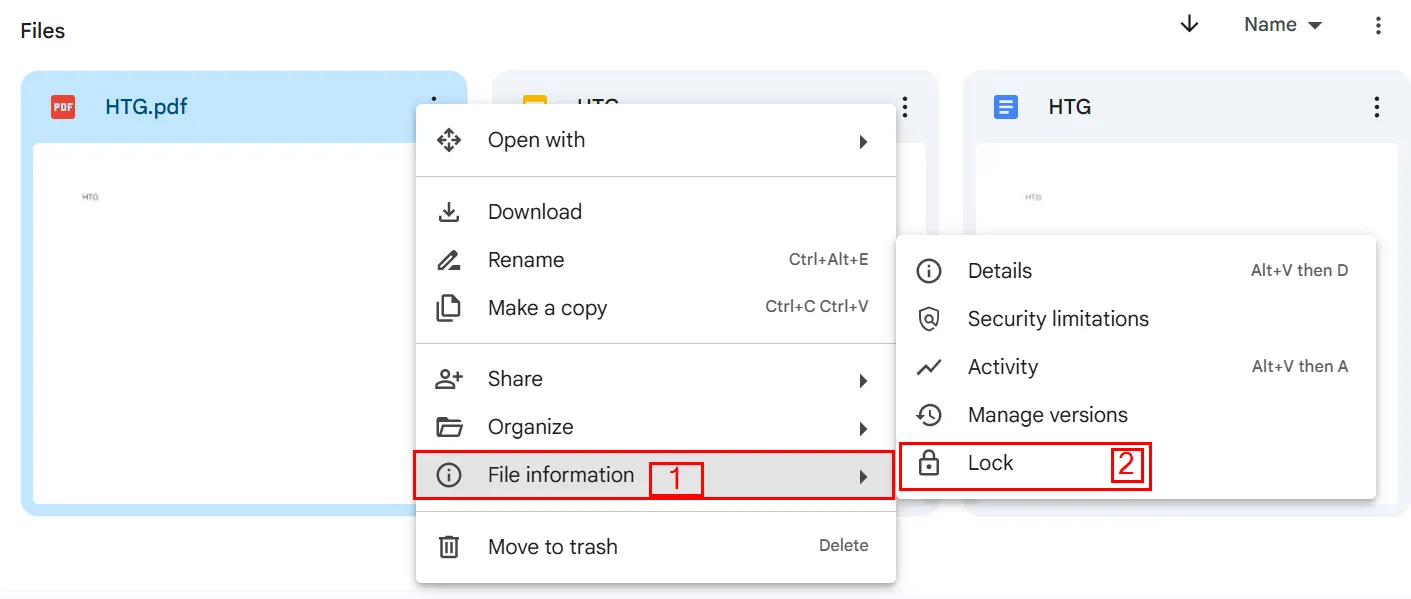Viewport: 1411px width, 599px height.
Task: Select Details from the submenu
Action: (x=999, y=270)
